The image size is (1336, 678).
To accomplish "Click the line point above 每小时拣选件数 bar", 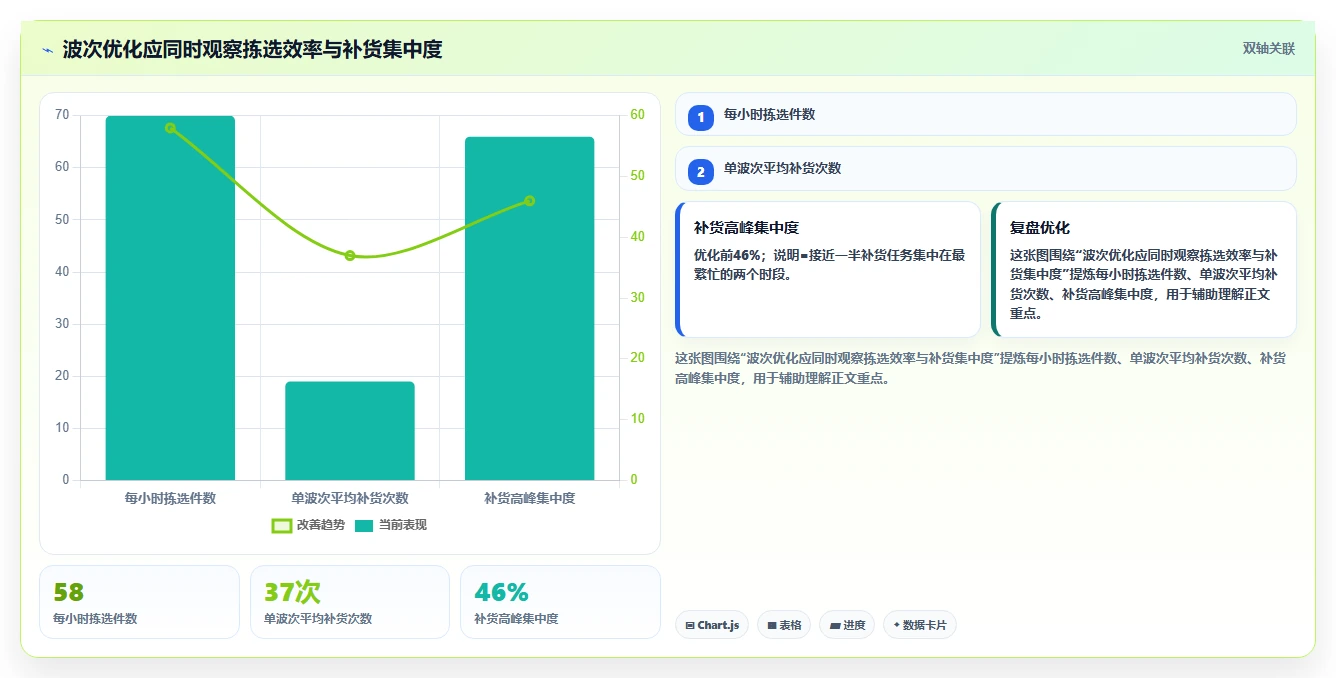I will (x=170, y=128).
